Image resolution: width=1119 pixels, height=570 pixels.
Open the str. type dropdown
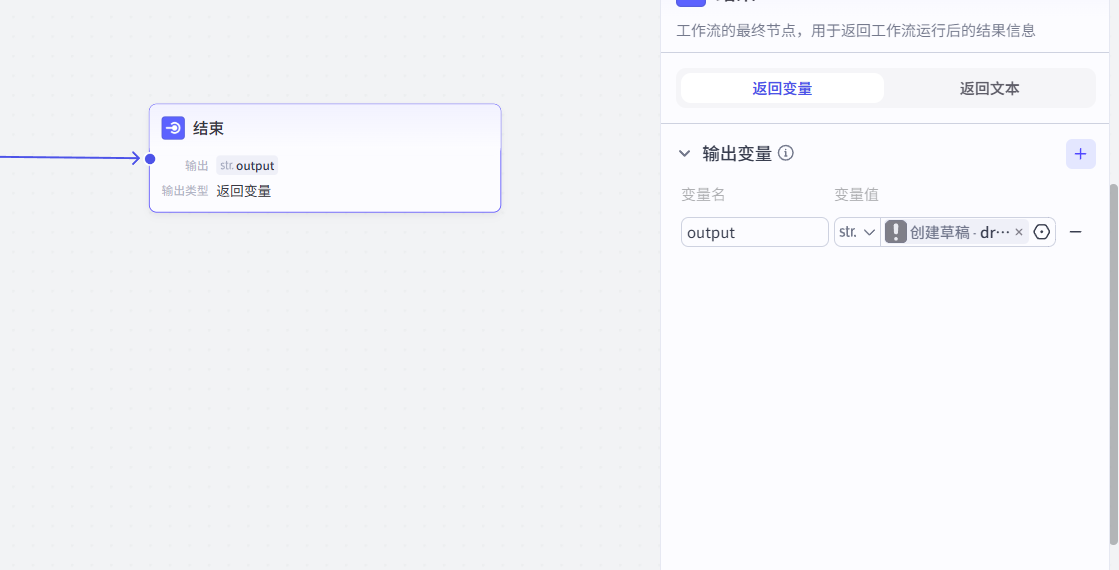tap(857, 232)
